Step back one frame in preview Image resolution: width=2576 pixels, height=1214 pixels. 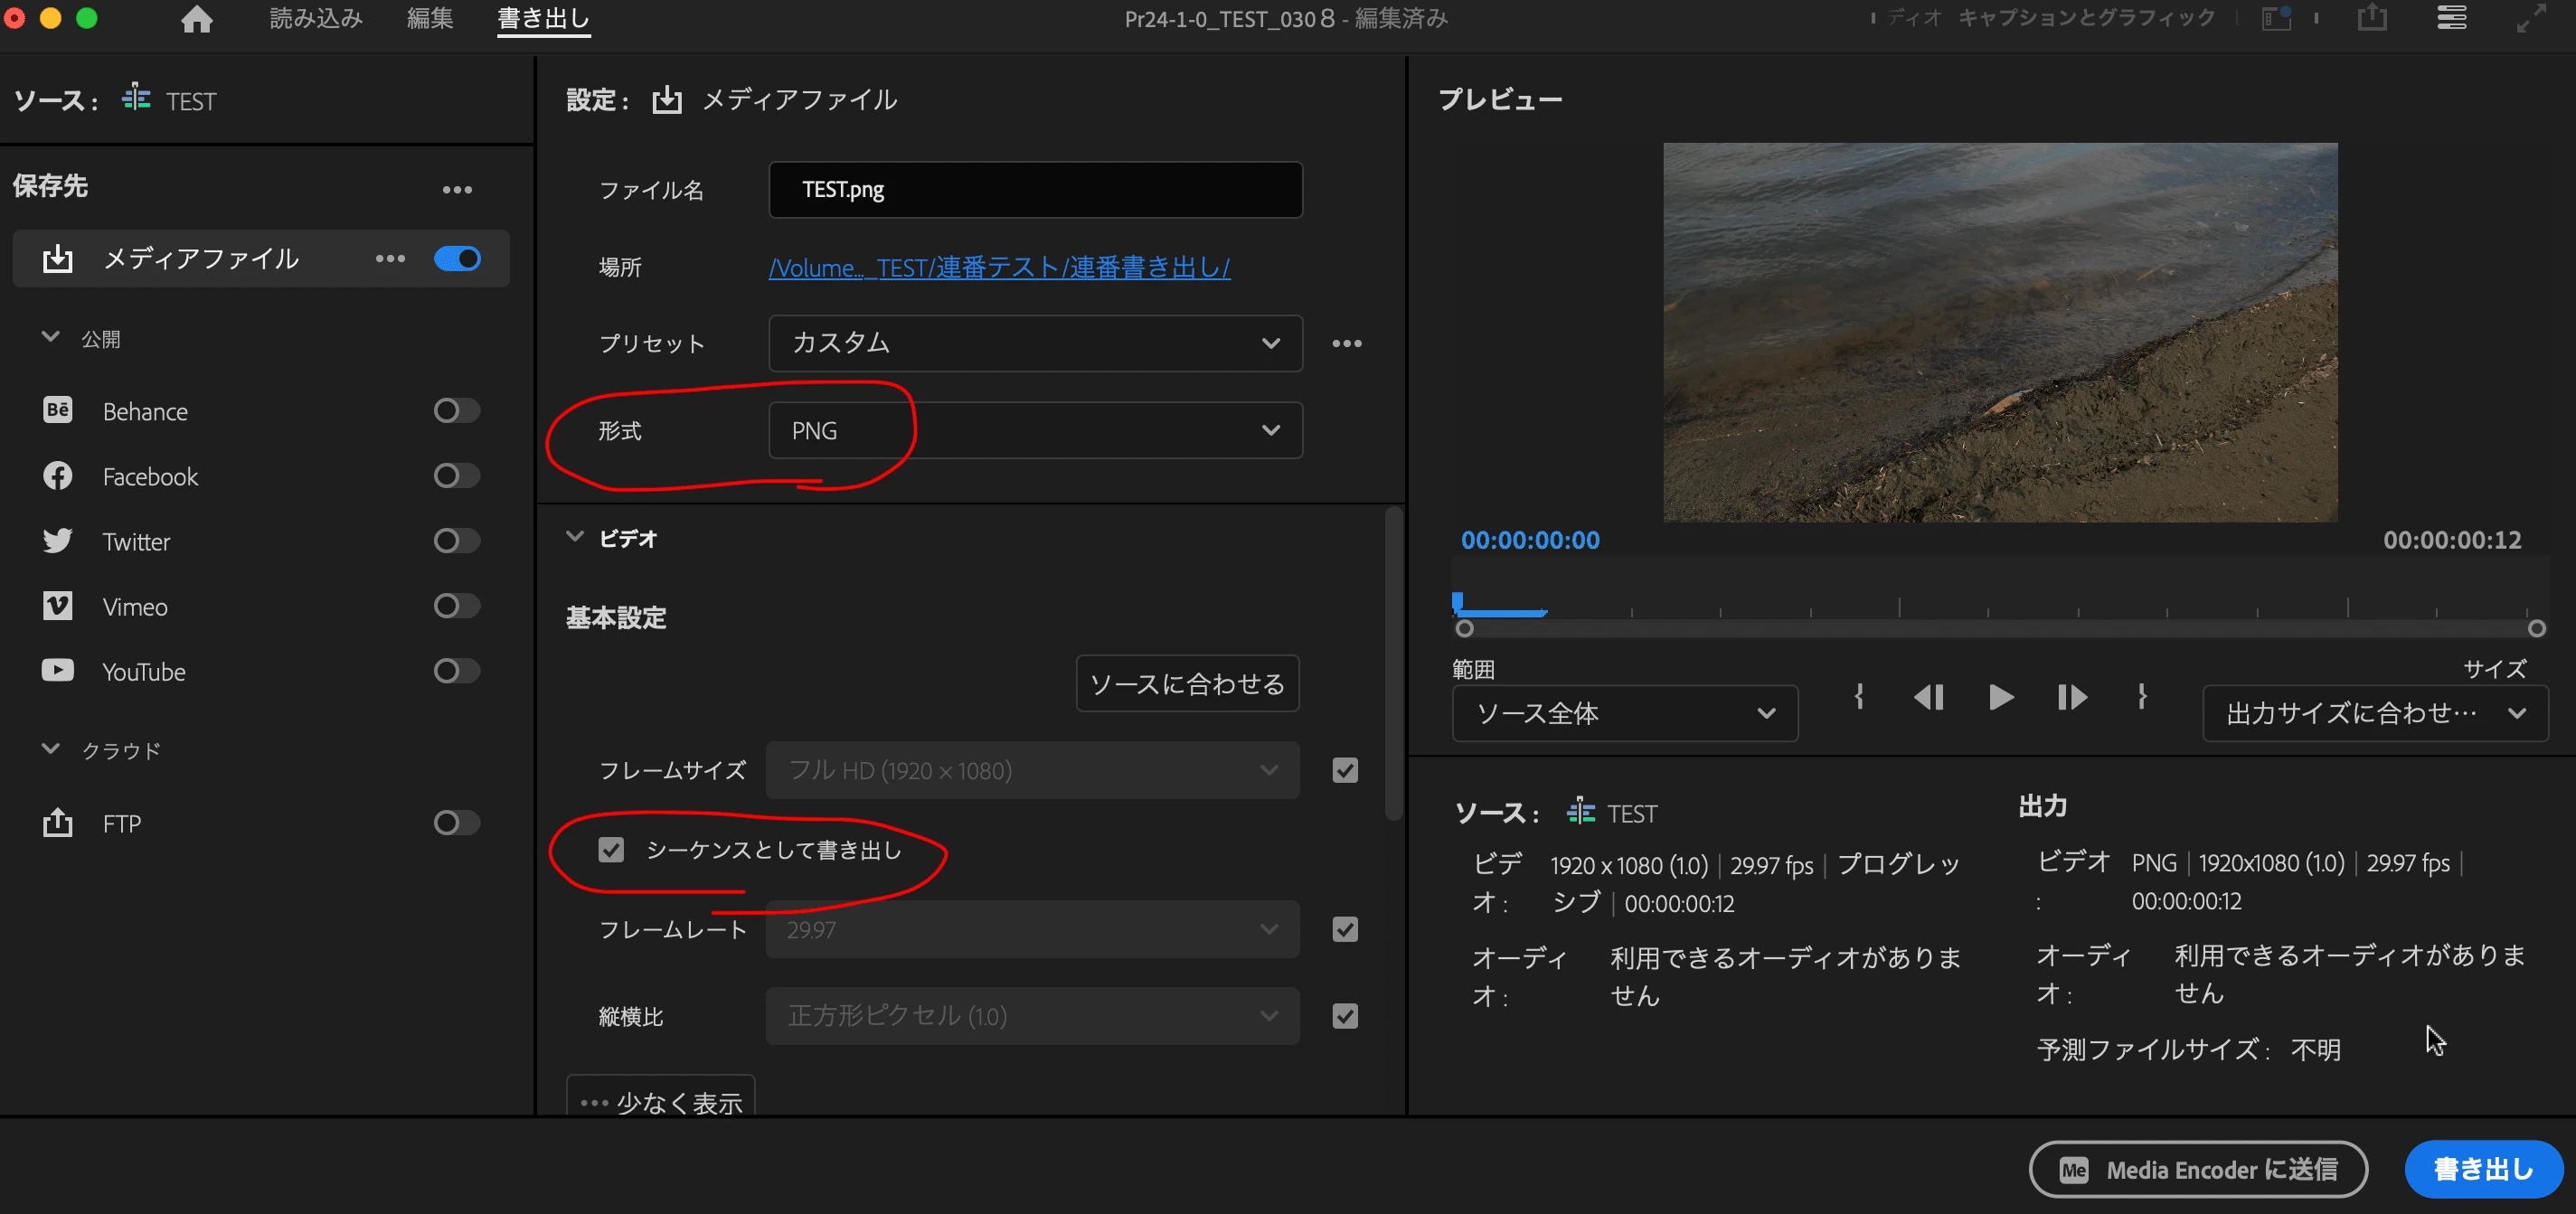(x=1928, y=697)
